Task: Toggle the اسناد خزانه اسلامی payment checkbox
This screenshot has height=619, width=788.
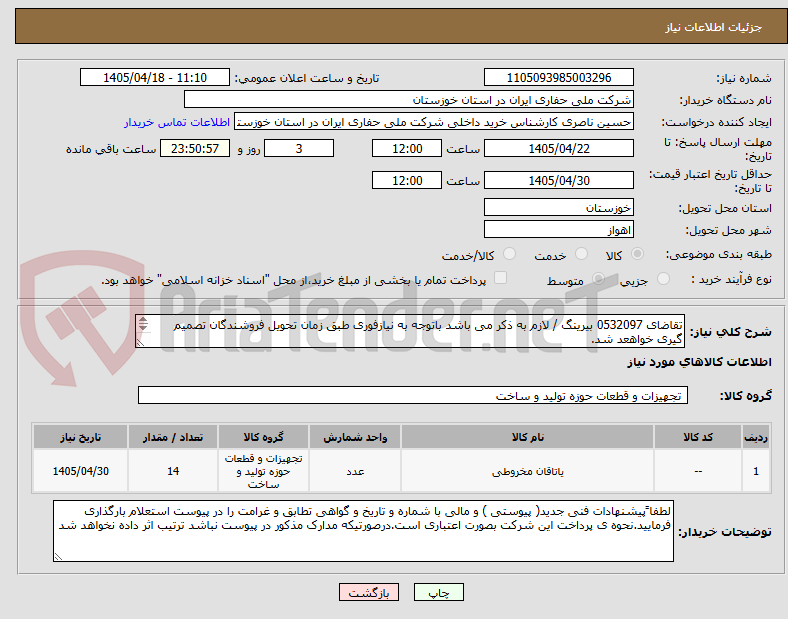Action: pos(501,278)
